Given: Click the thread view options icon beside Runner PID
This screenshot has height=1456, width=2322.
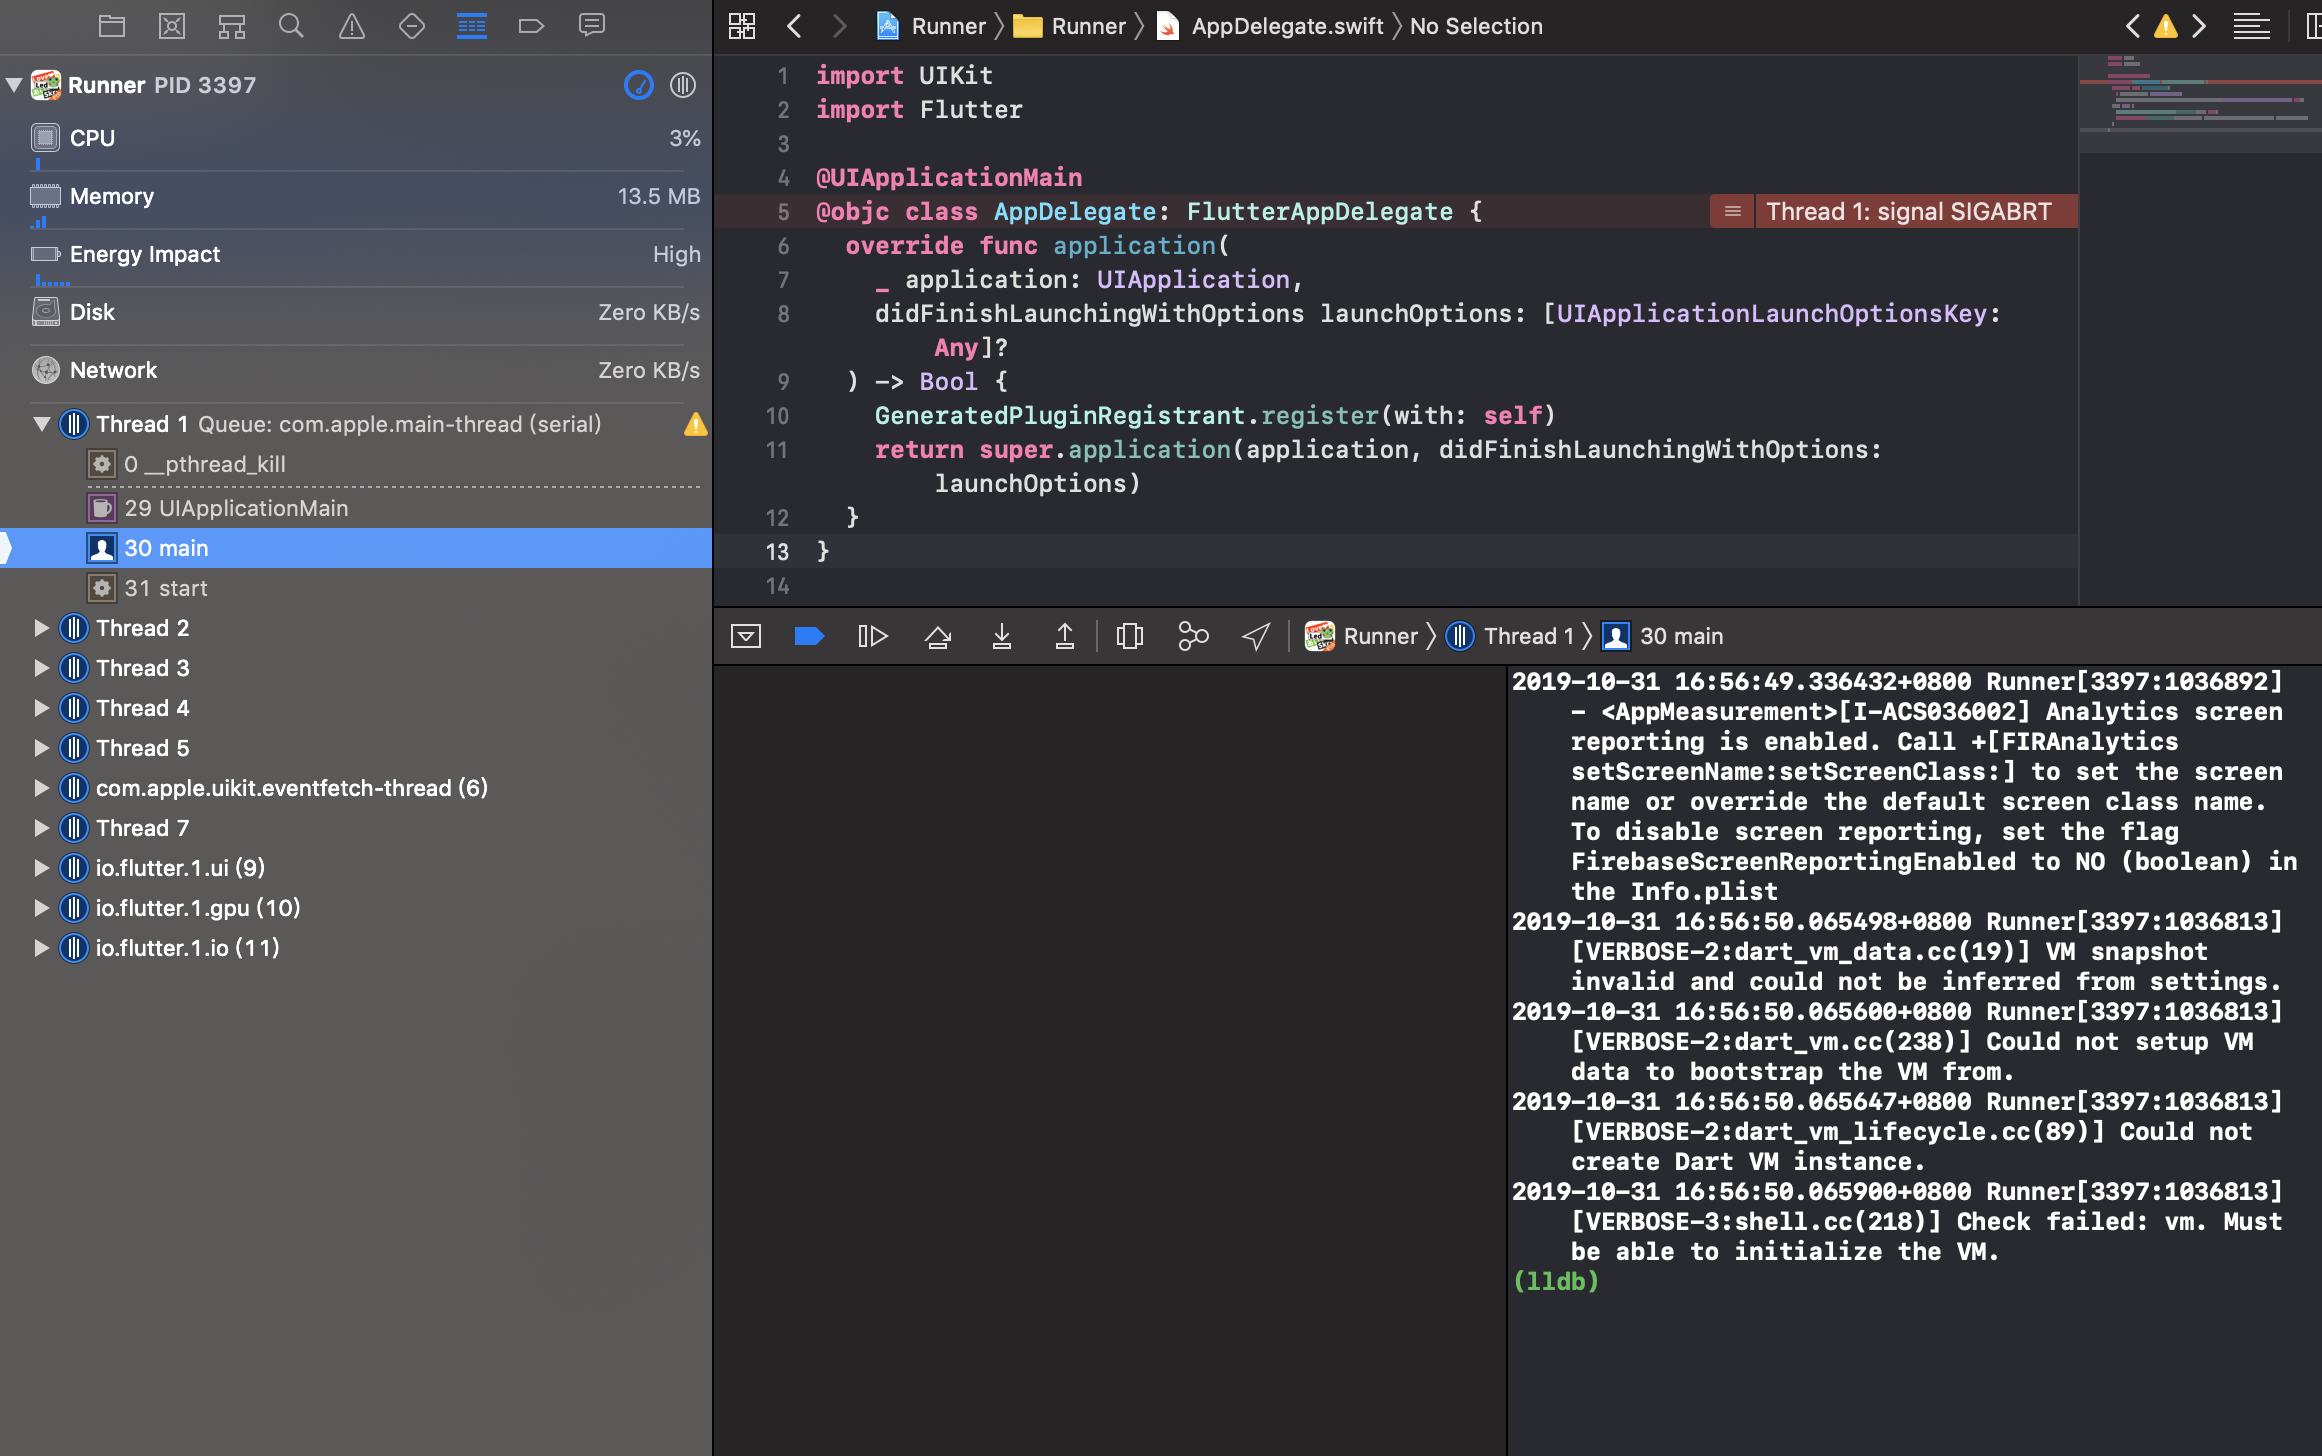Looking at the screenshot, I should point(683,85).
